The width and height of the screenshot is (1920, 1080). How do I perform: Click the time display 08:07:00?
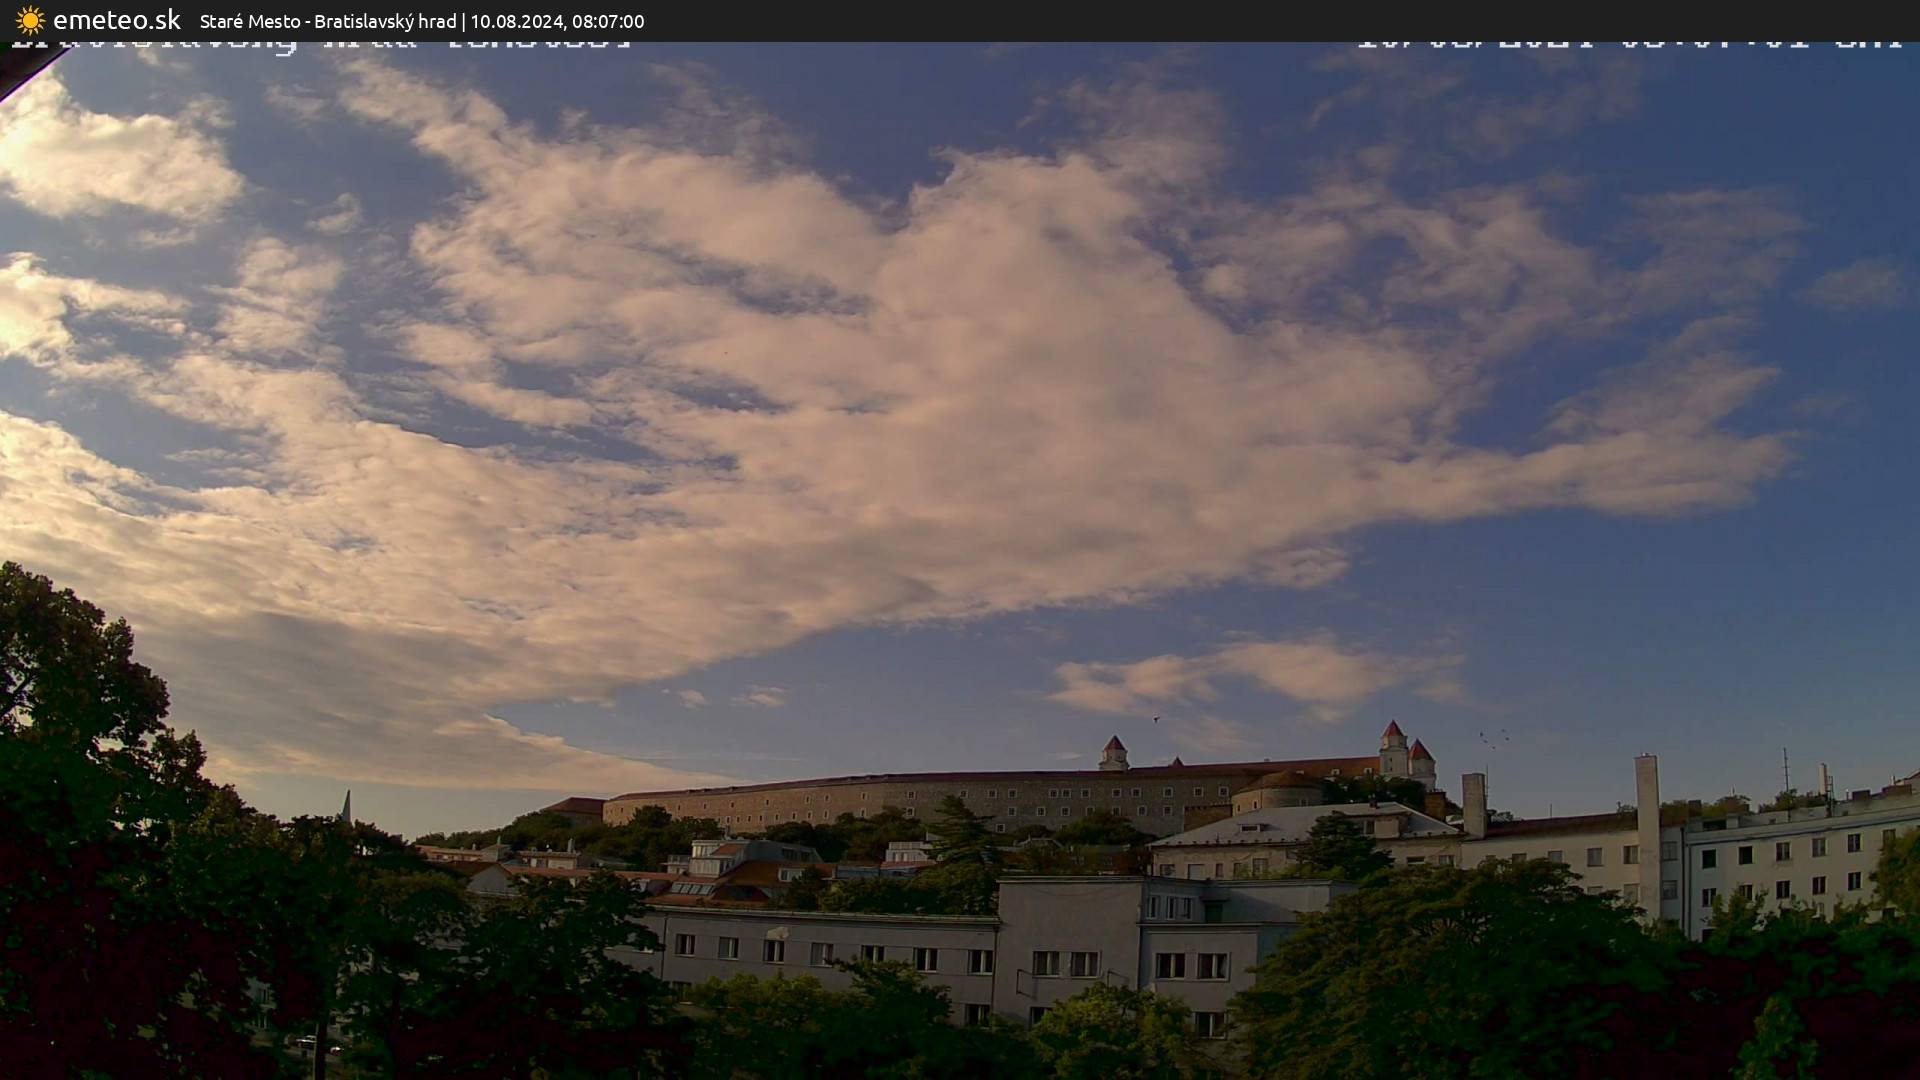pos(612,21)
